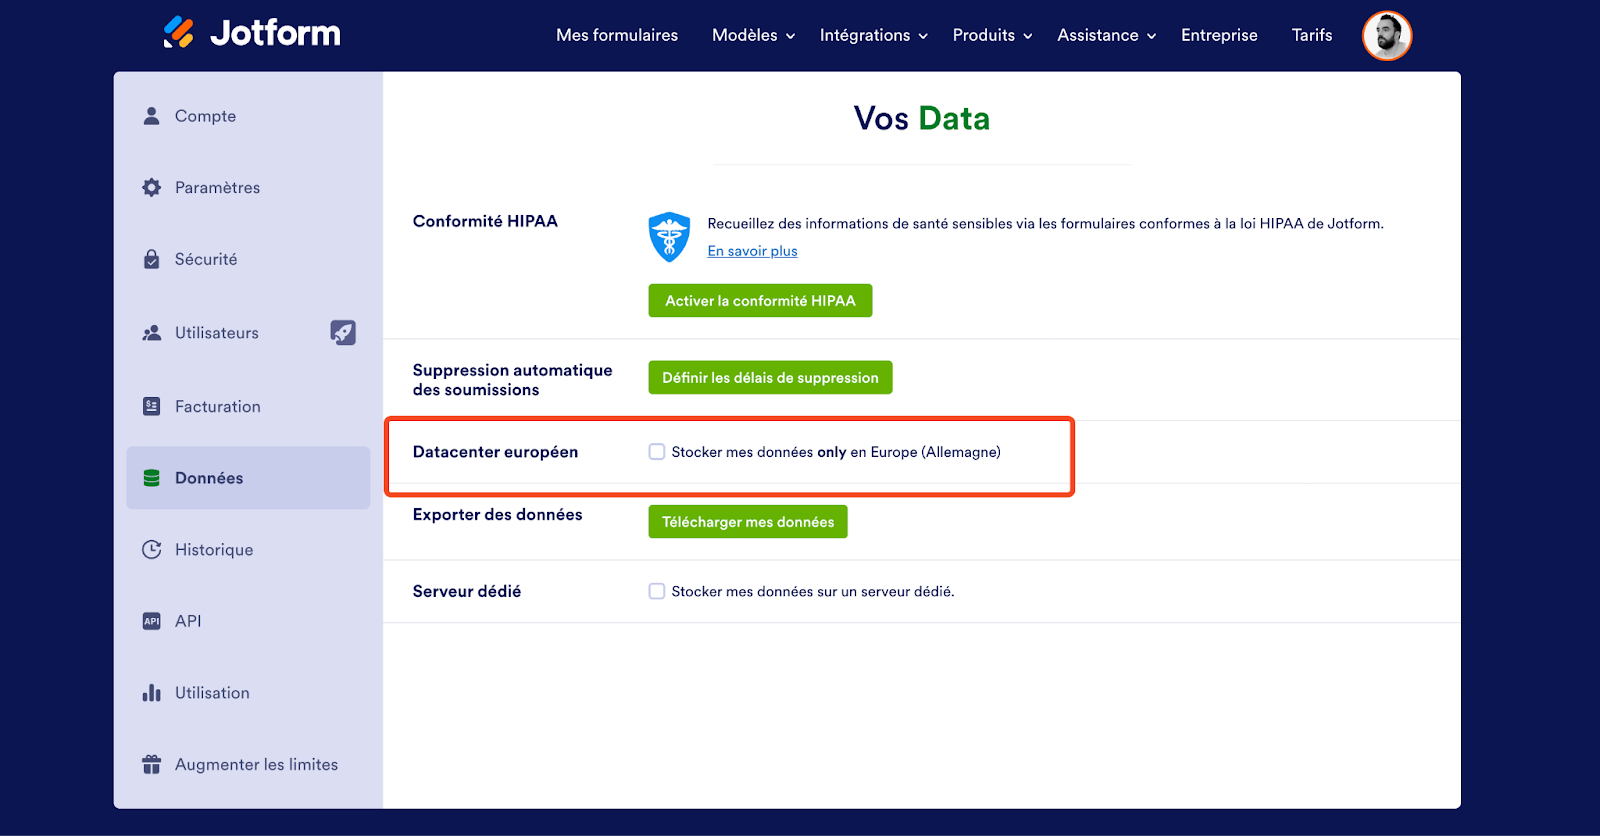Go to the Historique sidebar section

click(248, 550)
